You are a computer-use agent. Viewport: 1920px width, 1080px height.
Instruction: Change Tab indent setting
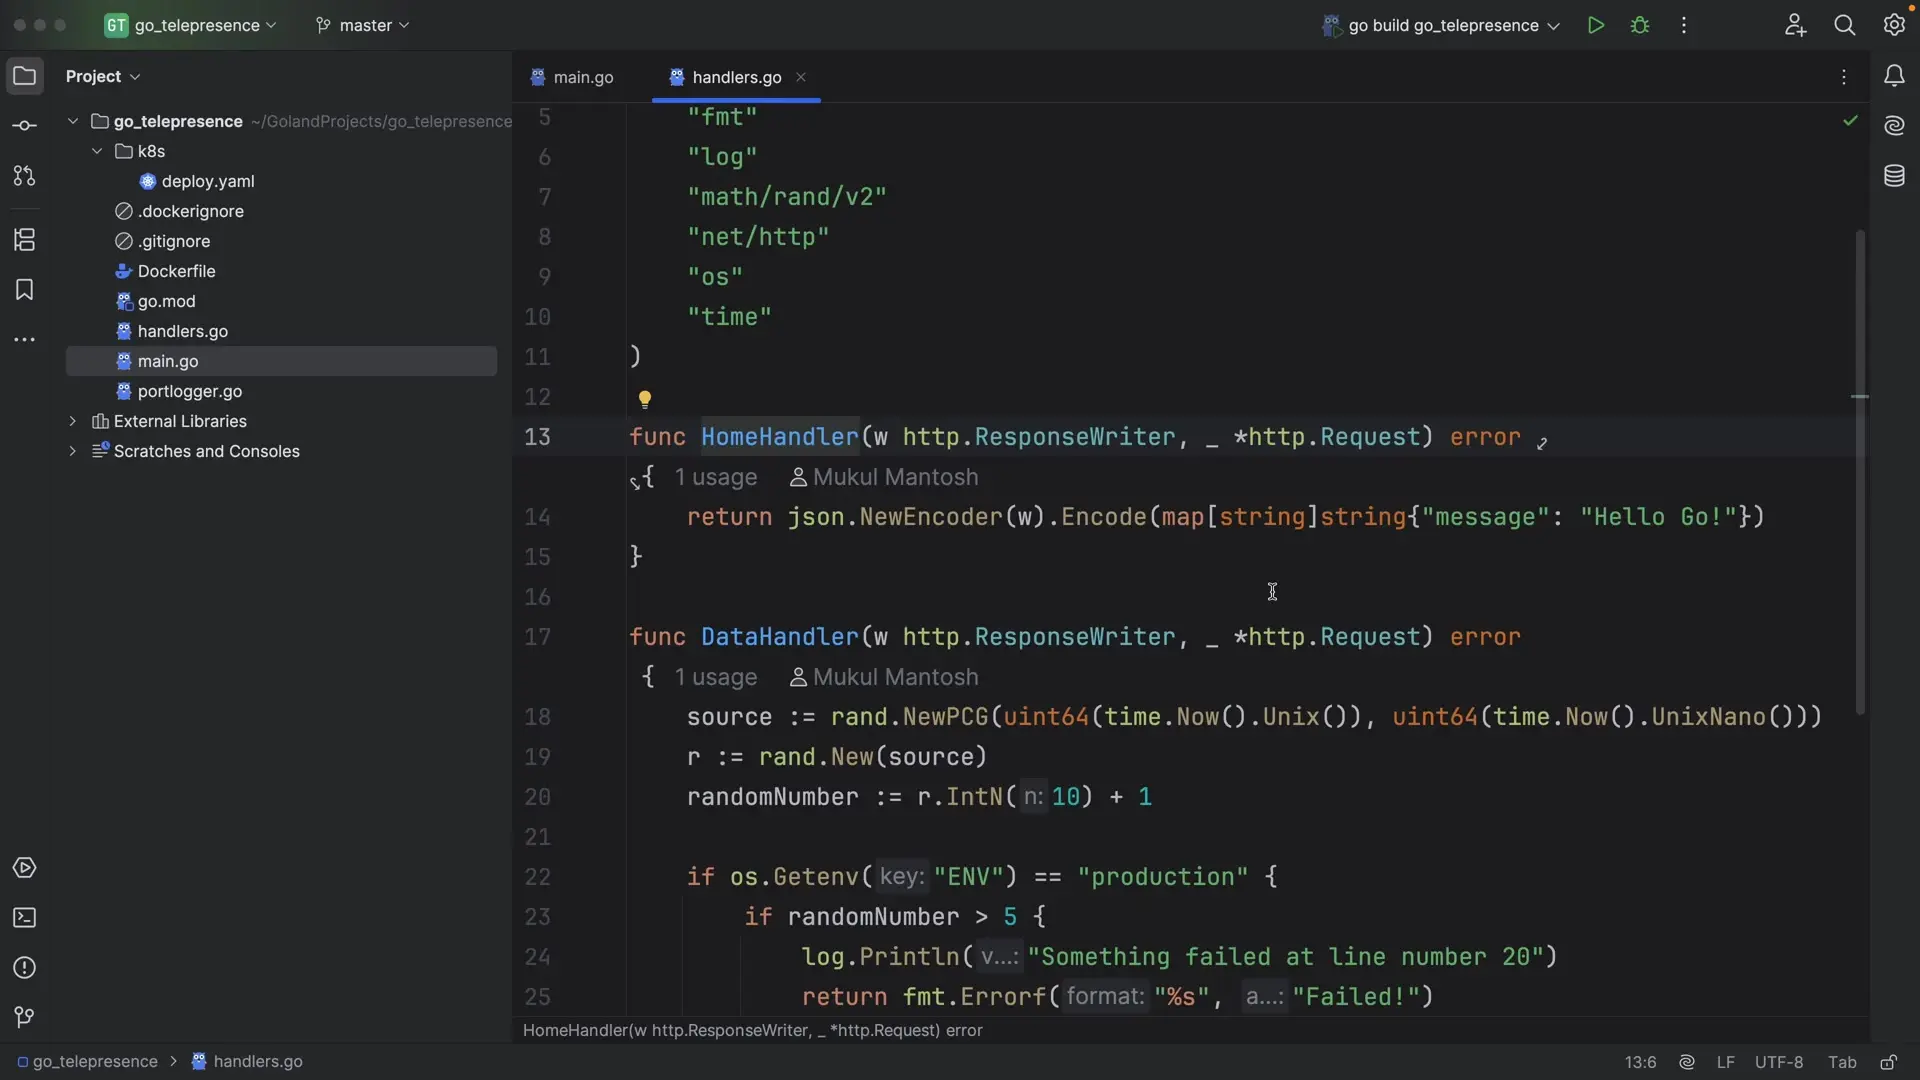[x=1842, y=1062]
